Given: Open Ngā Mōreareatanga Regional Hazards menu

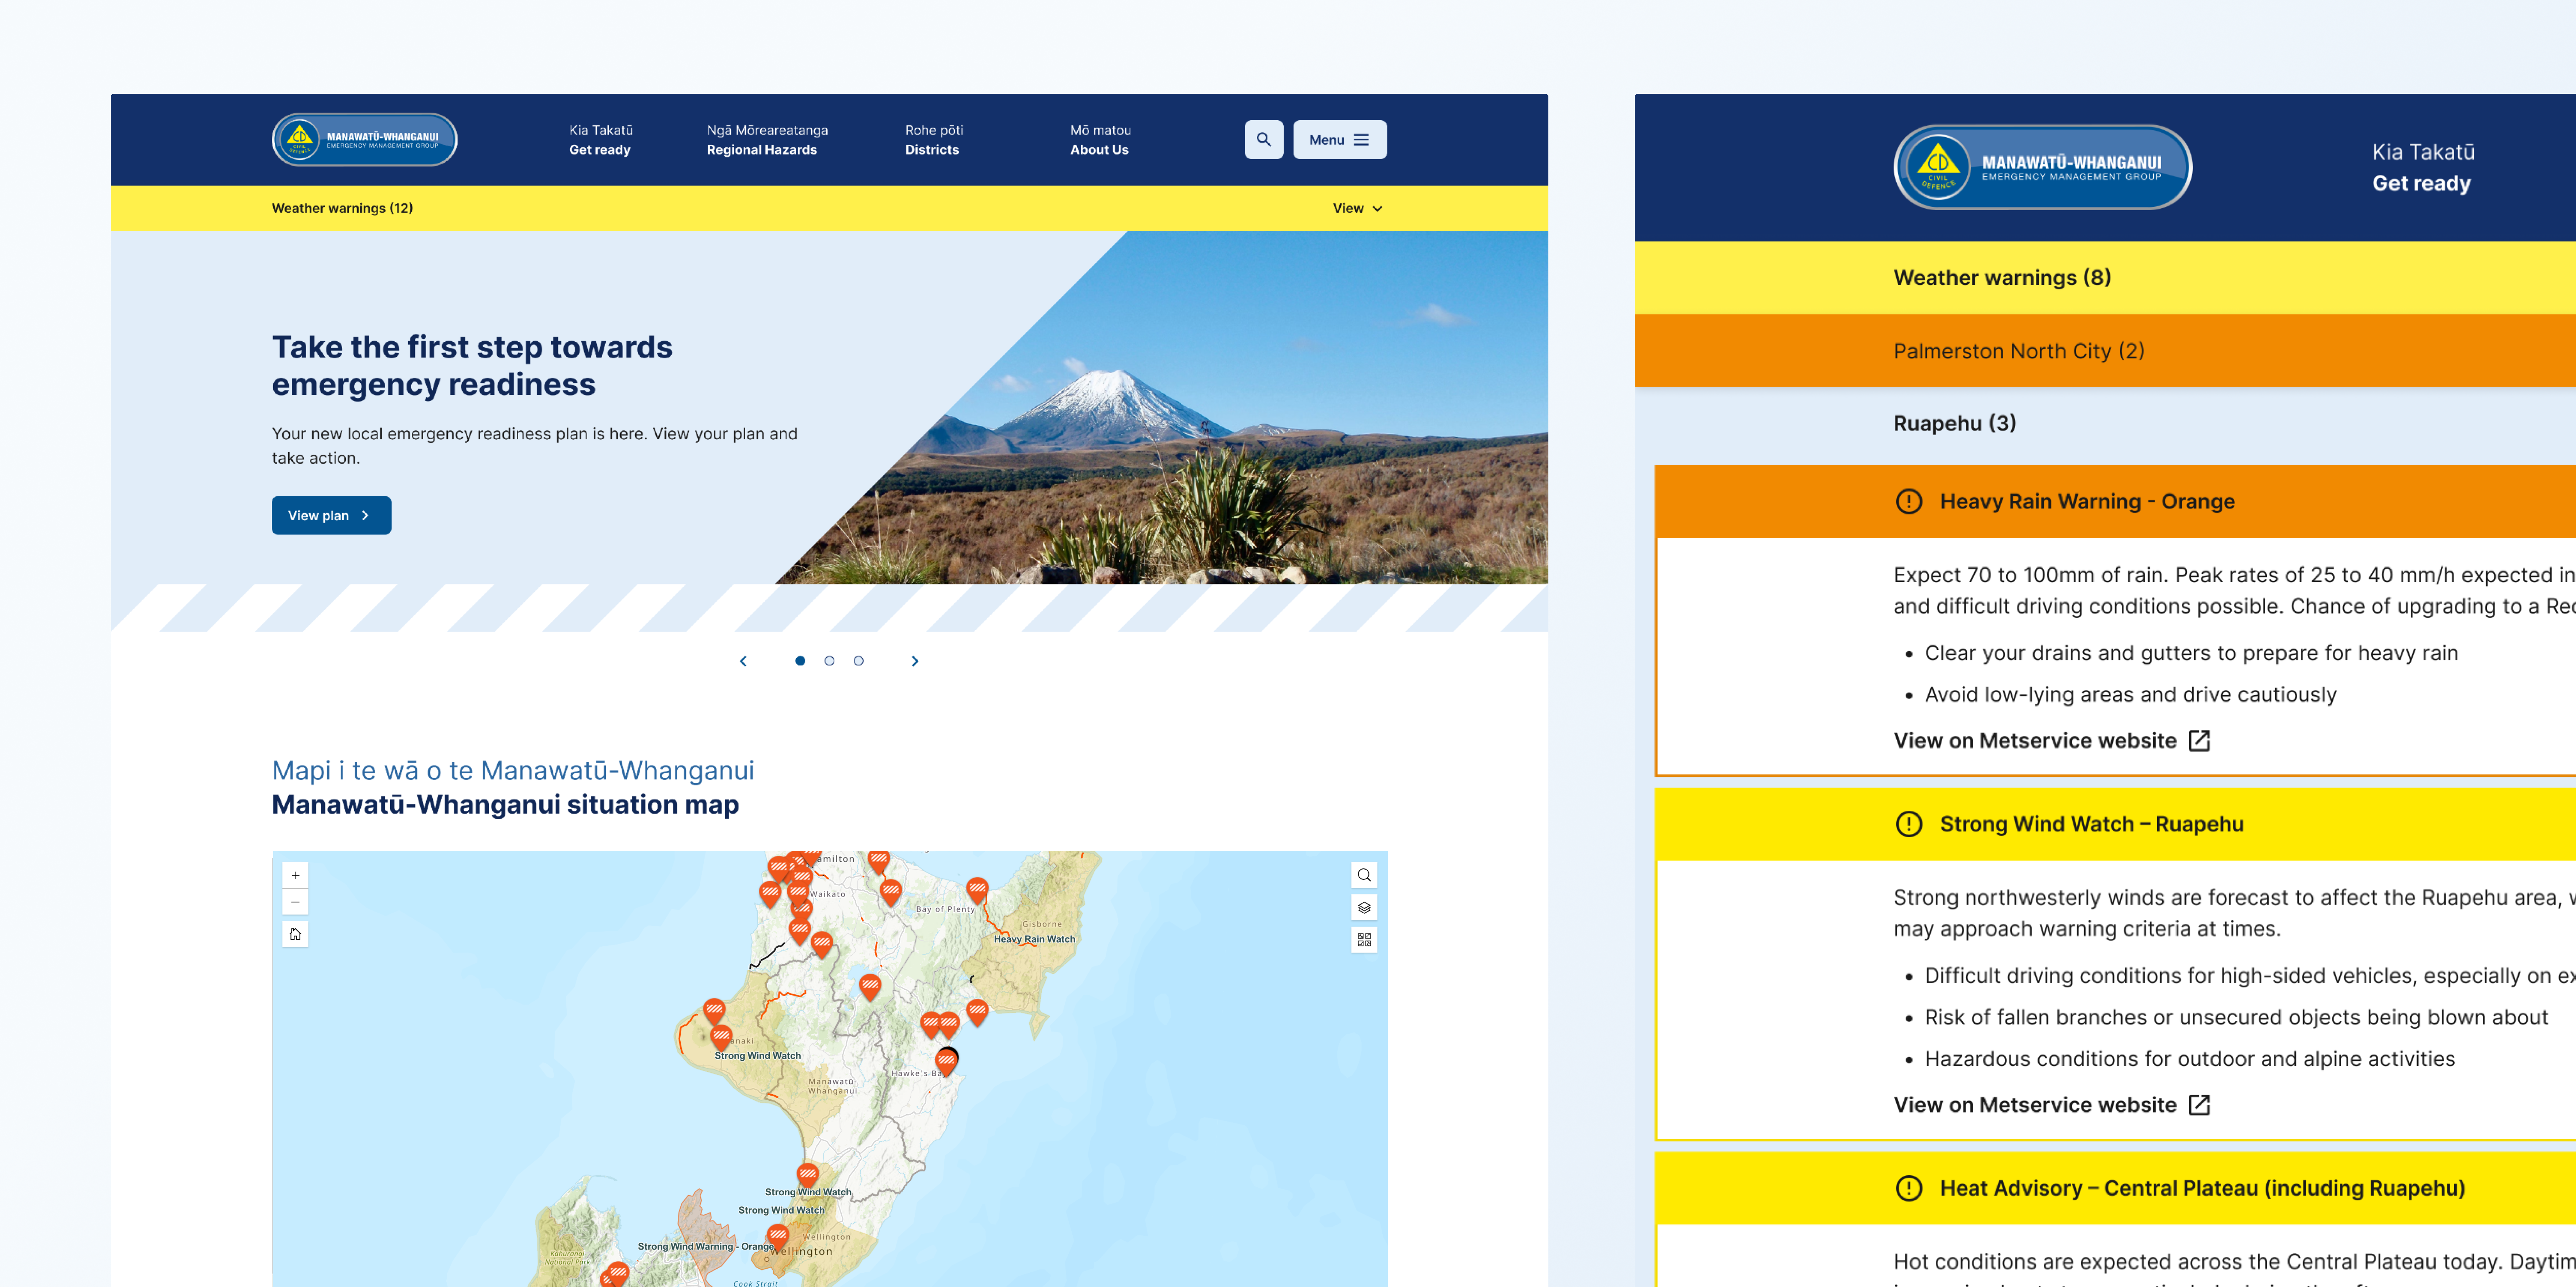Looking at the screenshot, I should tap(767, 140).
